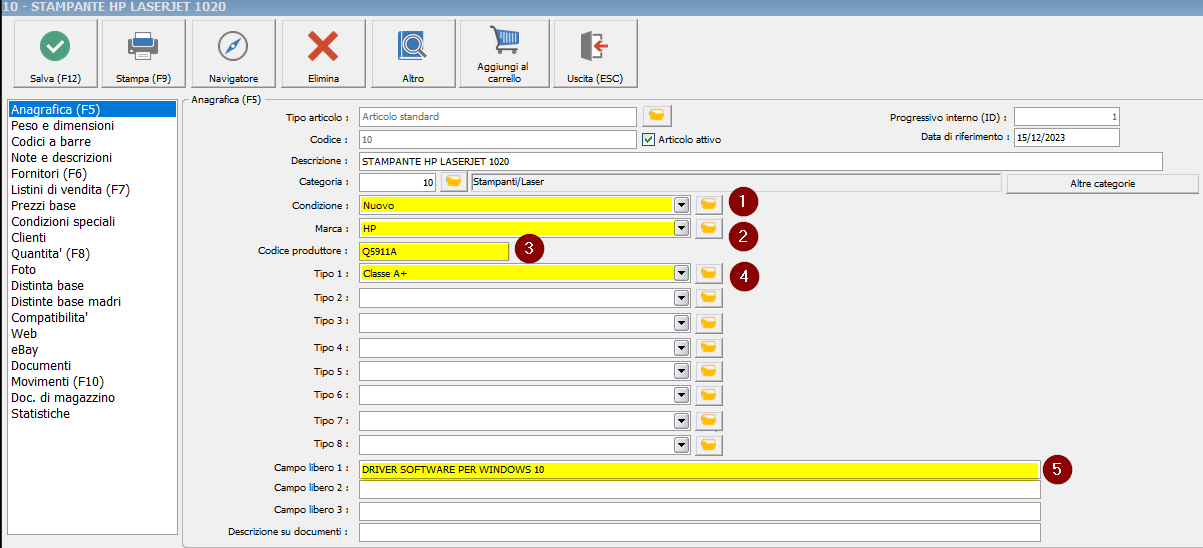This screenshot has width=1203, height=548.
Task: Click the Stampa (F9) printer icon
Action: pos(143,46)
